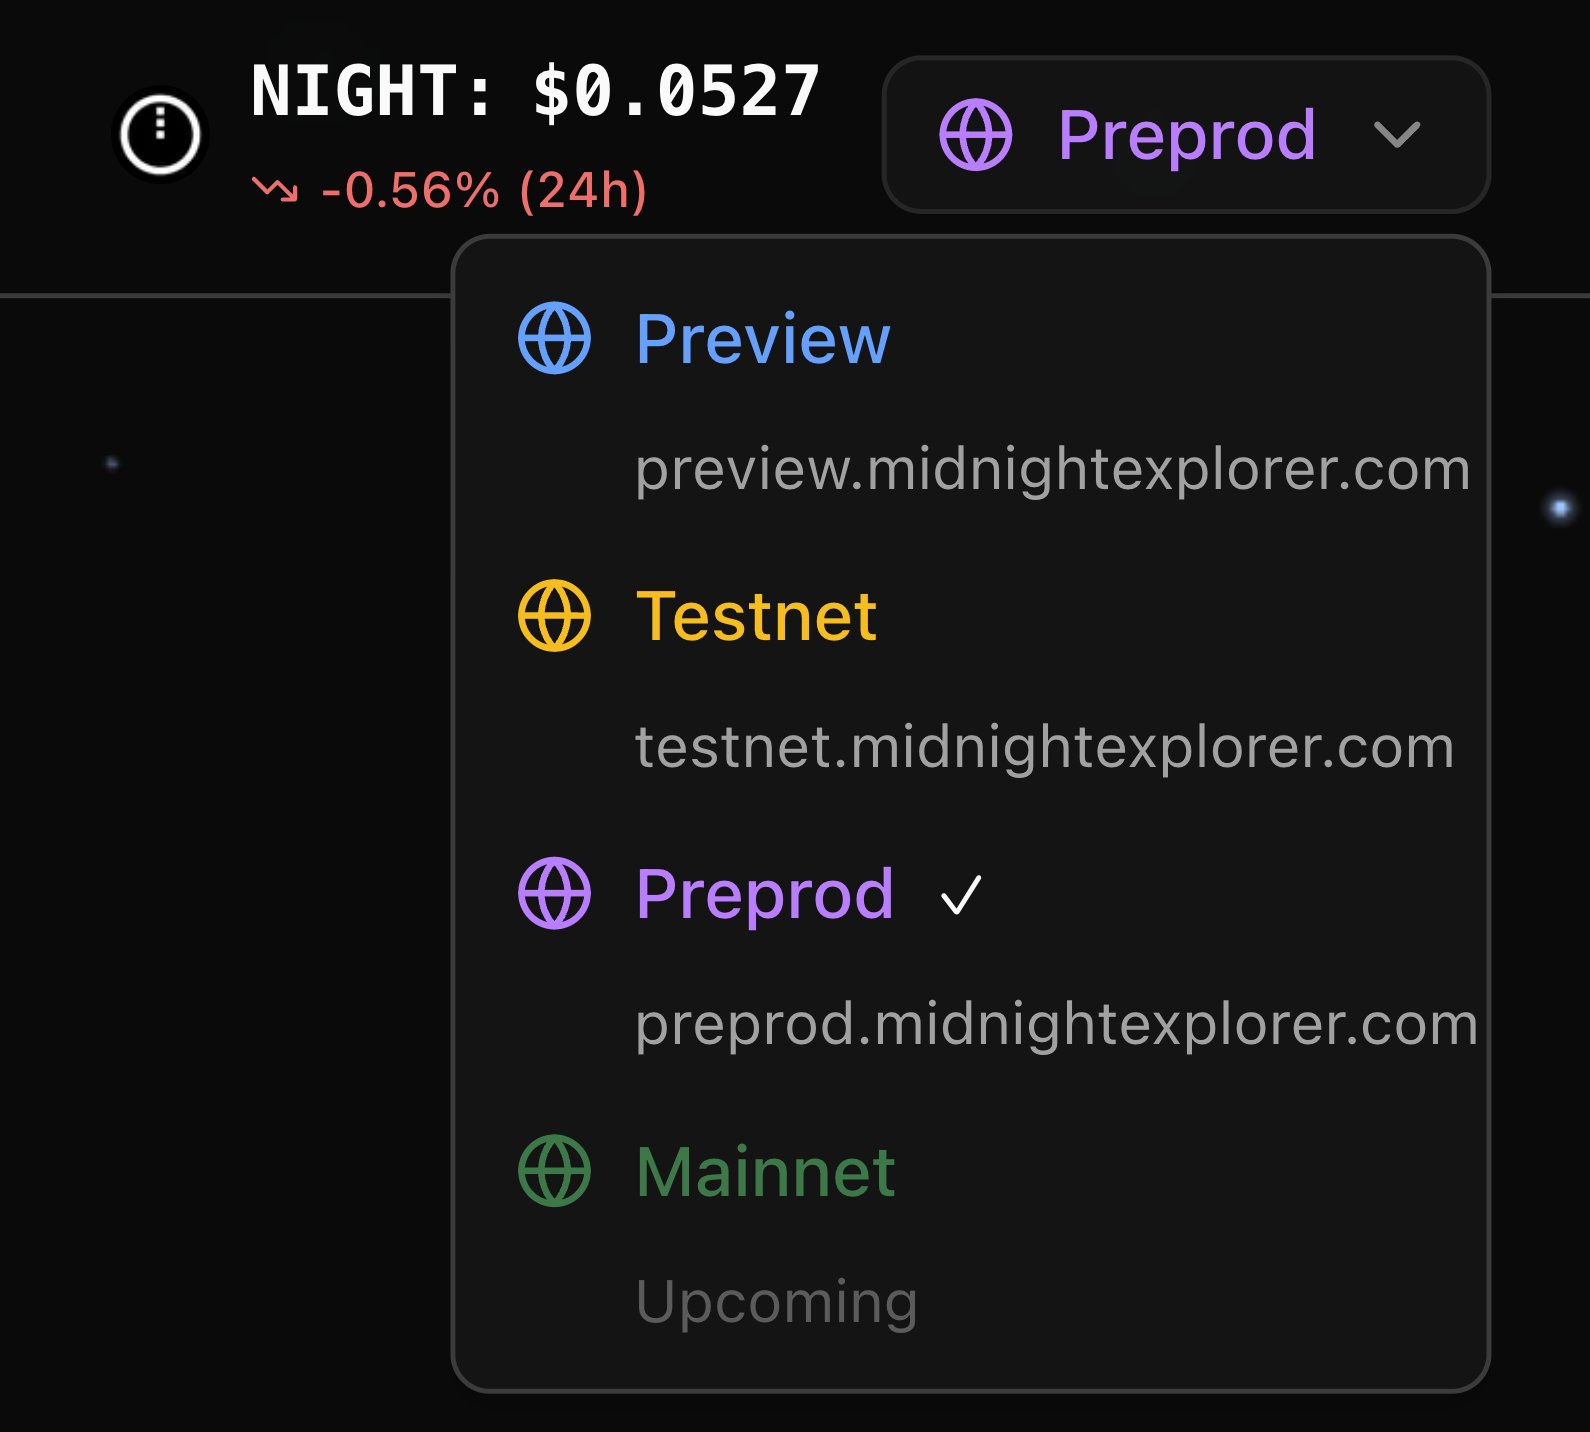Switch to the Testnet network
1590x1432 pixels.
pos(756,616)
